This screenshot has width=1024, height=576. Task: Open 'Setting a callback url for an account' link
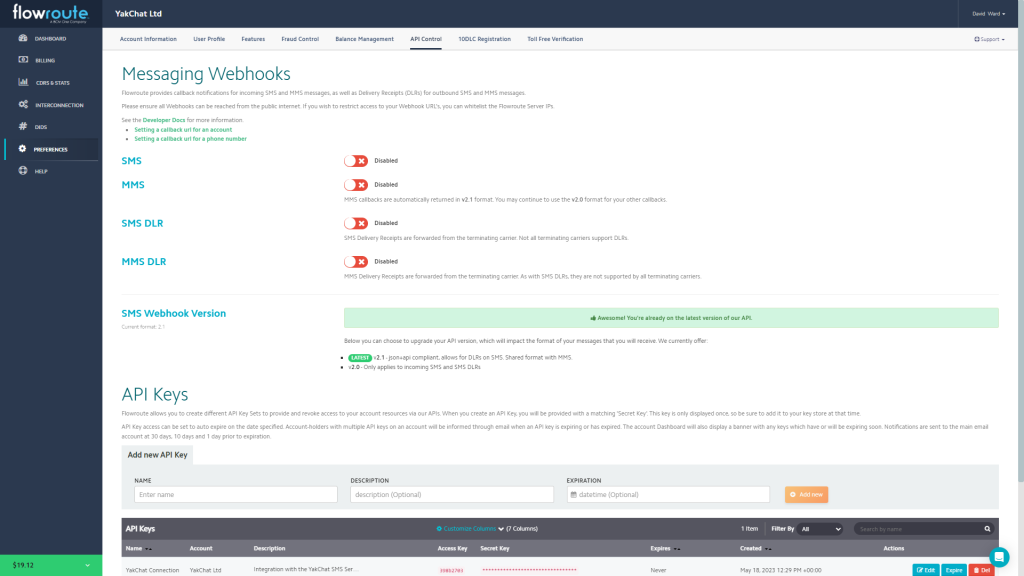click(x=183, y=129)
